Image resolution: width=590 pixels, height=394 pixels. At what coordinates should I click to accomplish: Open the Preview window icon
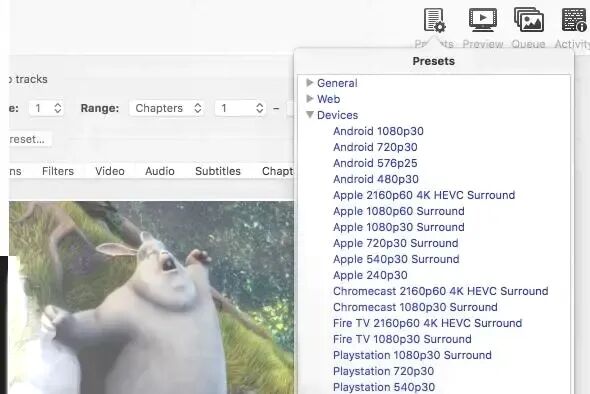483,20
